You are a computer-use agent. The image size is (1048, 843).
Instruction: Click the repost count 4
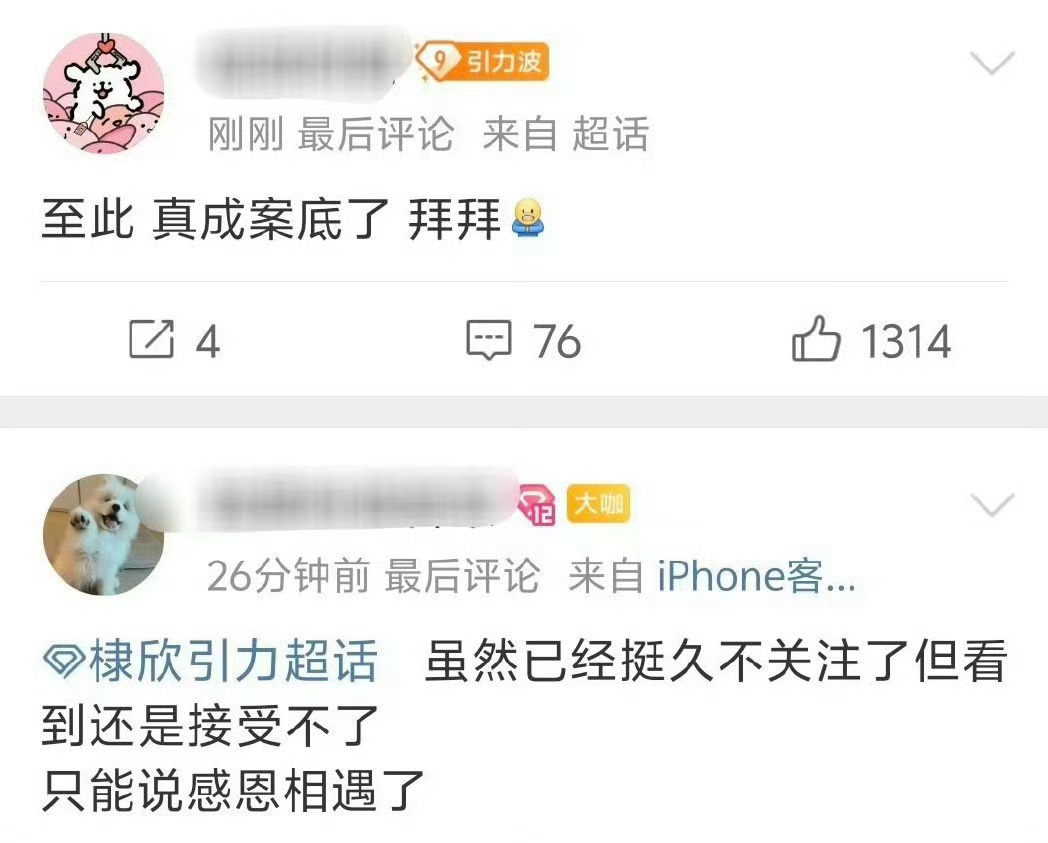(208, 342)
